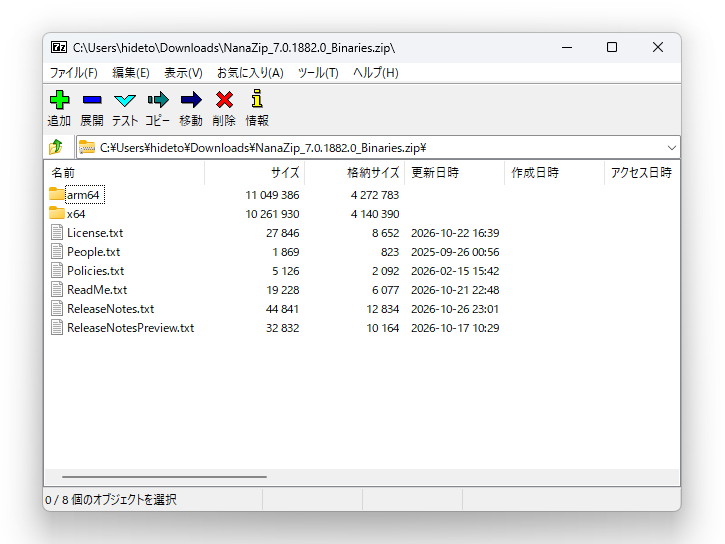Image resolution: width=725 pixels, height=544 pixels.
Task: Click the 7z app icon in title bar
Action: [x=59, y=47]
